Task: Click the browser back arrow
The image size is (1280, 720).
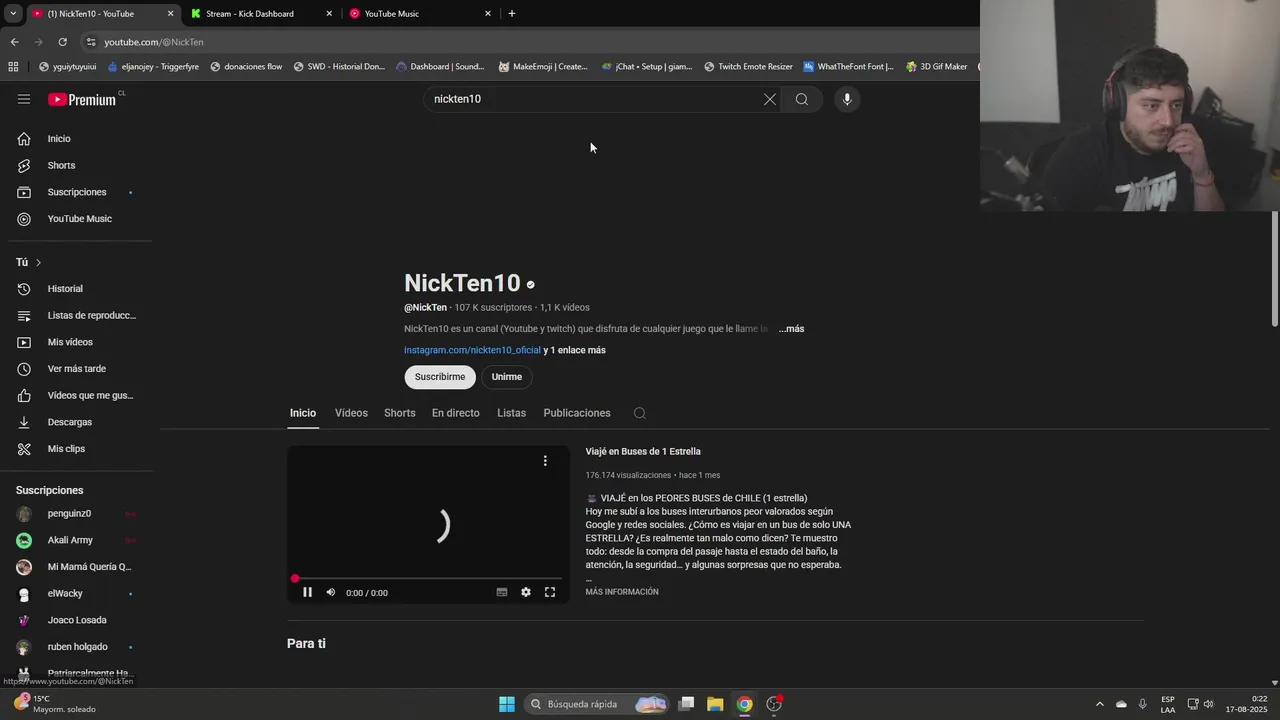Action: pyautogui.click(x=14, y=42)
